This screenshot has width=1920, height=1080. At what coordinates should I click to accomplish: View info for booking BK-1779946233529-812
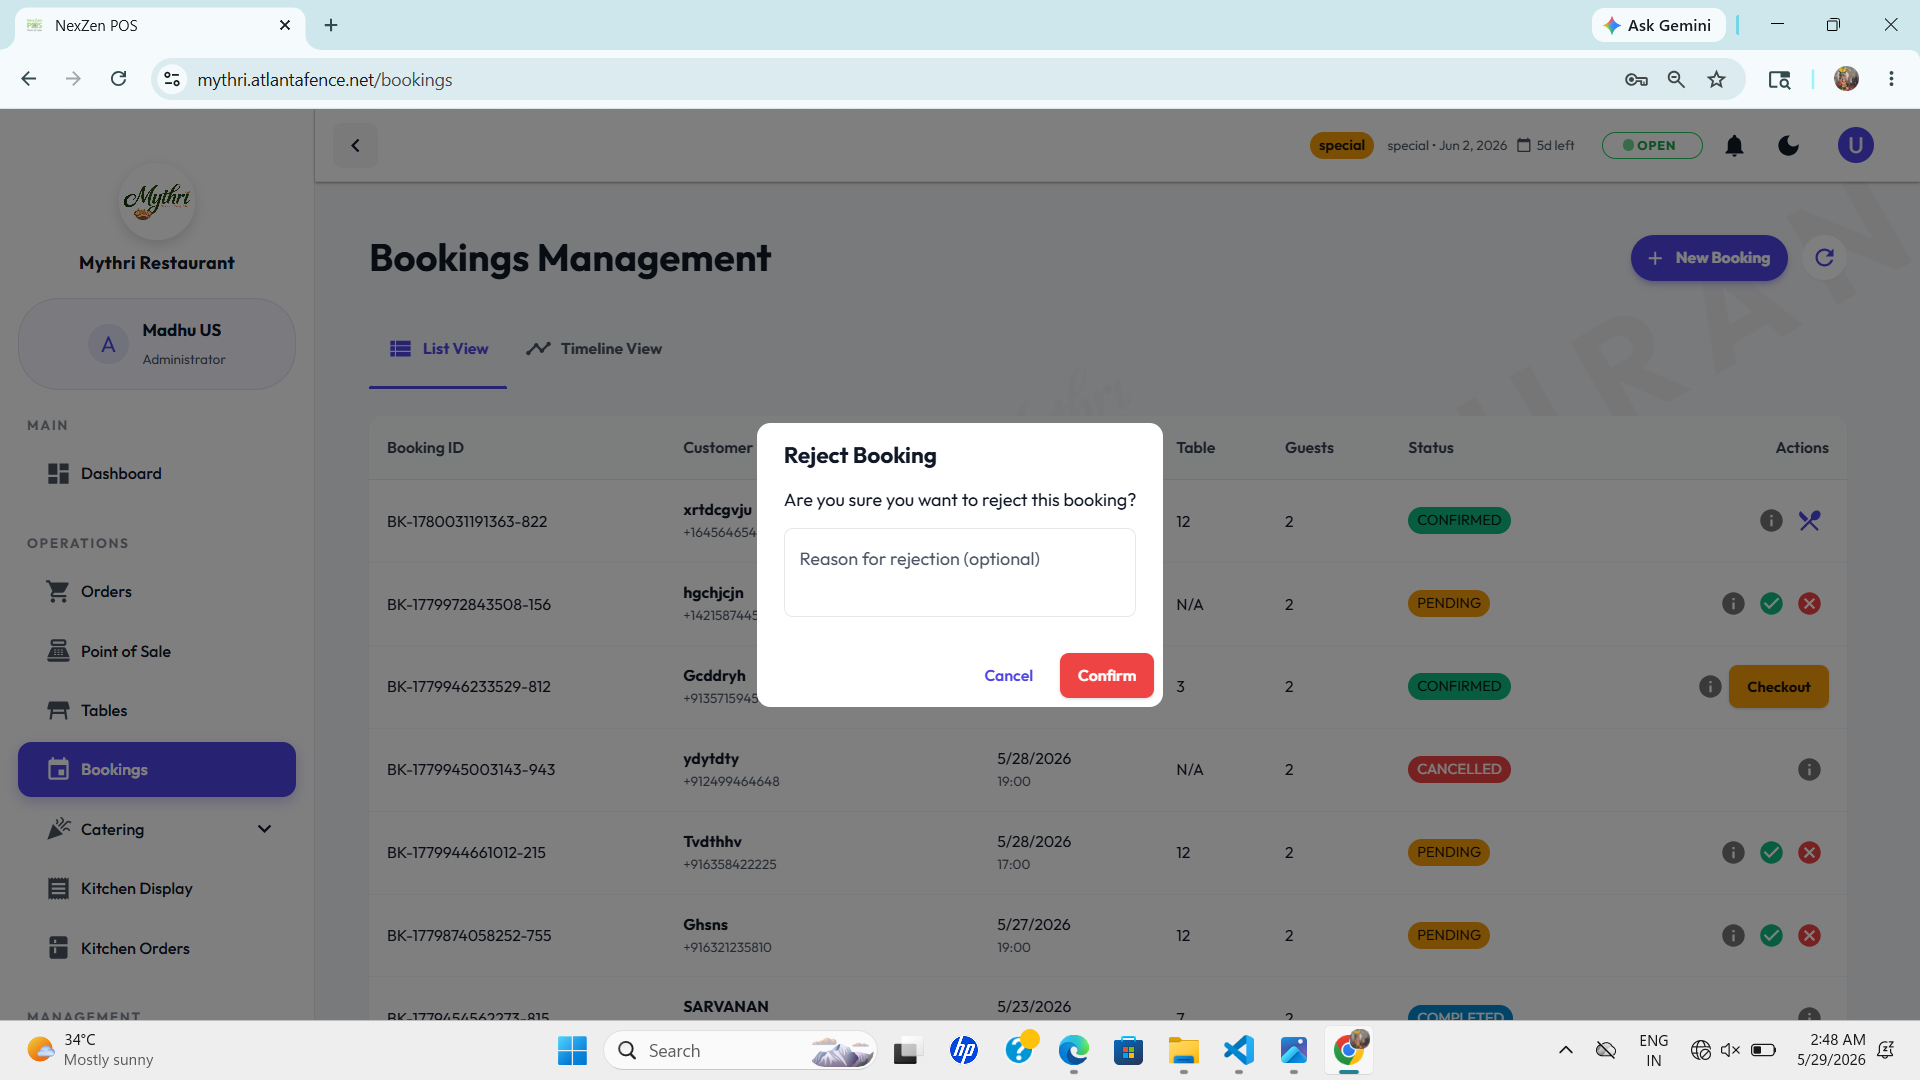pyautogui.click(x=1710, y=687)
